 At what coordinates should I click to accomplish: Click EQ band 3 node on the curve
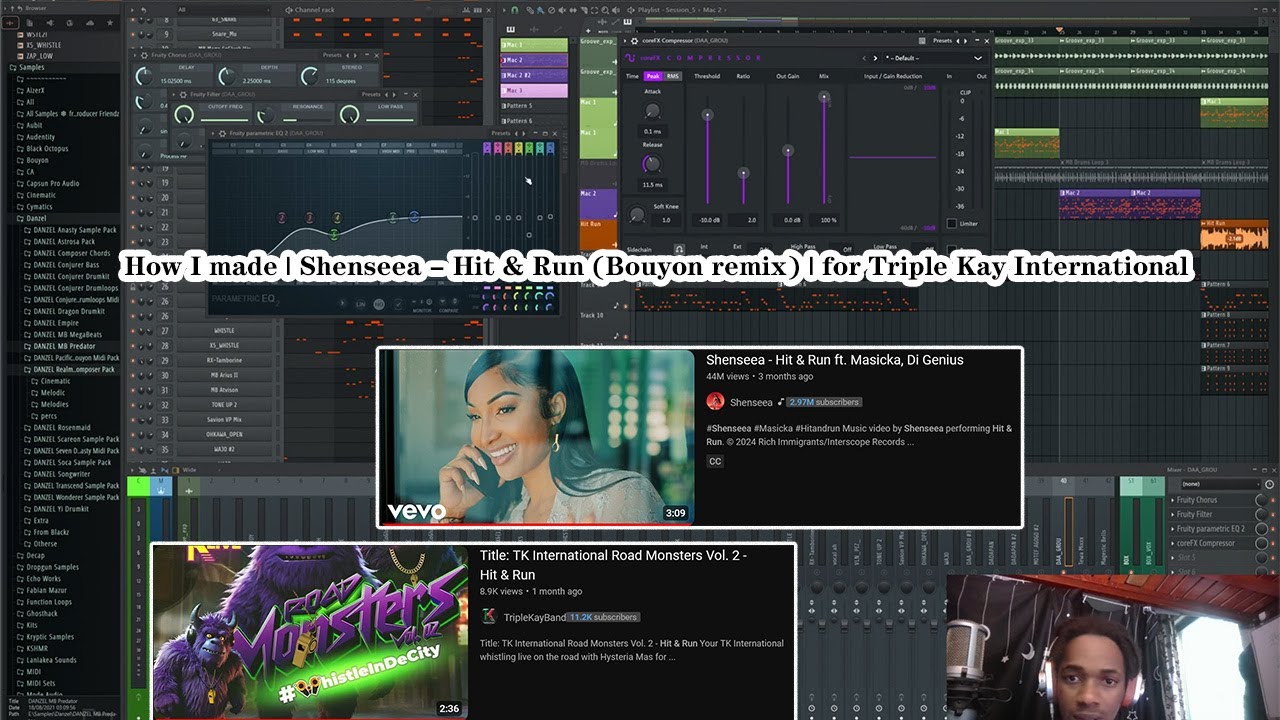[309, 218]
